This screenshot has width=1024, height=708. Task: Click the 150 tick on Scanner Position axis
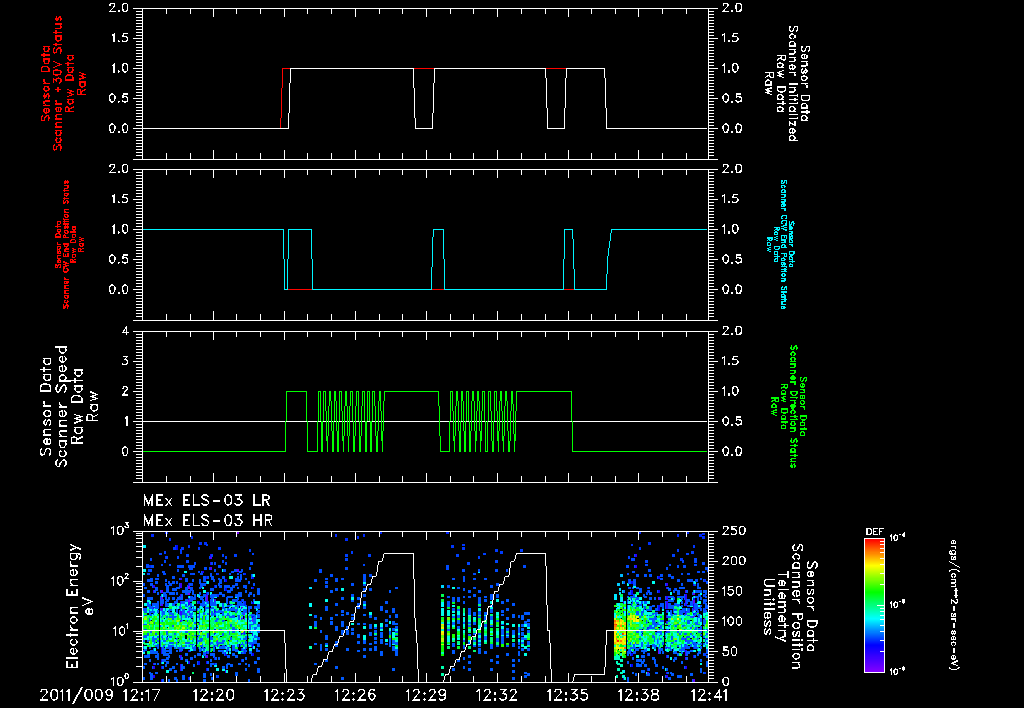point(733,591)
